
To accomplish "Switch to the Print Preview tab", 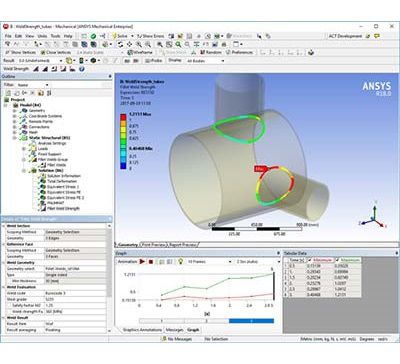I will tap(154, 245).
